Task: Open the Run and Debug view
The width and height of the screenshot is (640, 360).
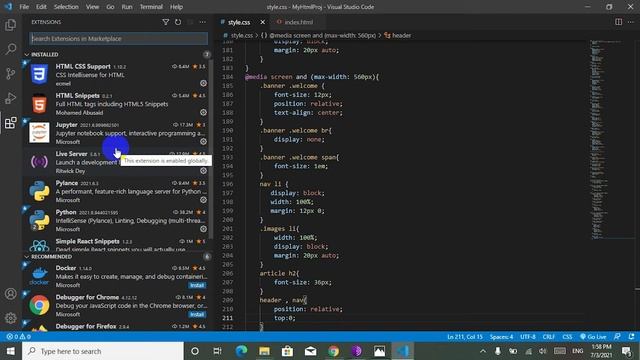Action: tap(11, 98)
